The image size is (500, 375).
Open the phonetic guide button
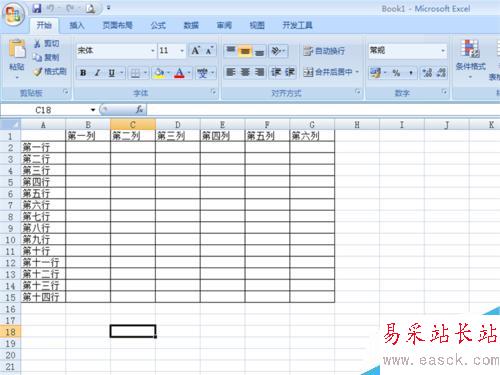(202, 73)
